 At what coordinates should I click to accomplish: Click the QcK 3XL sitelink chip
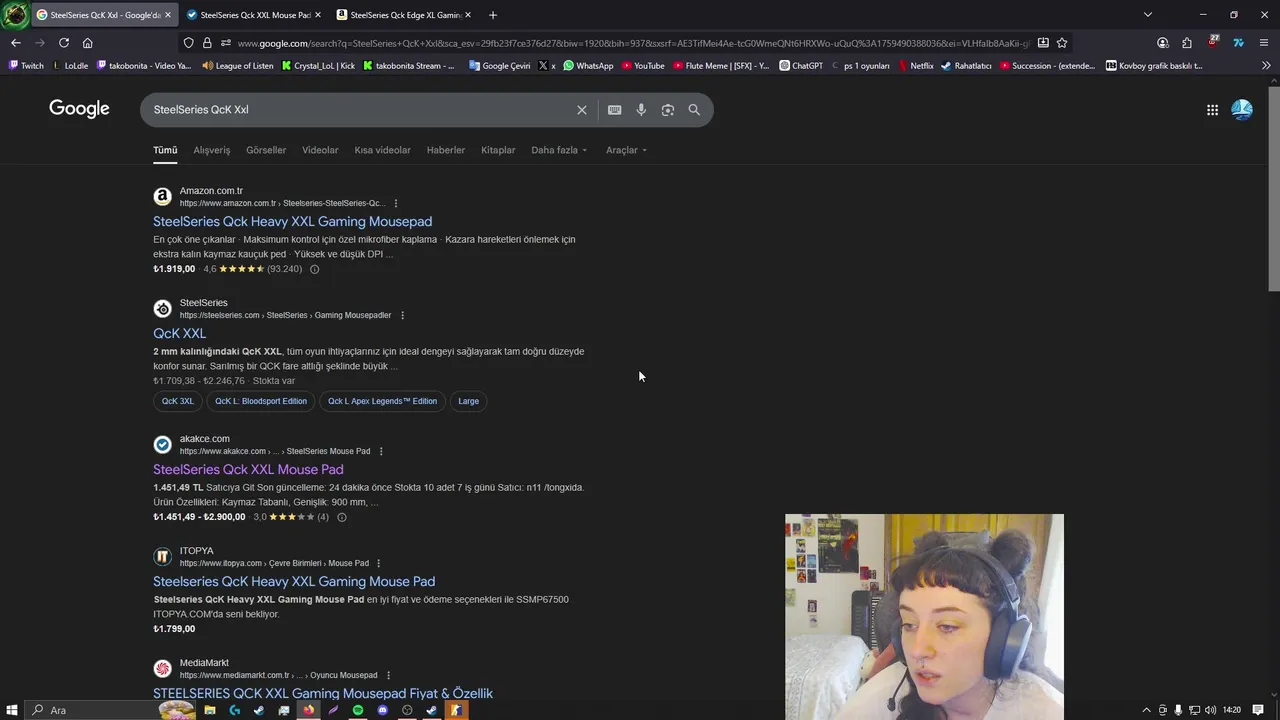pyautogui.click(x=178, y=401)
